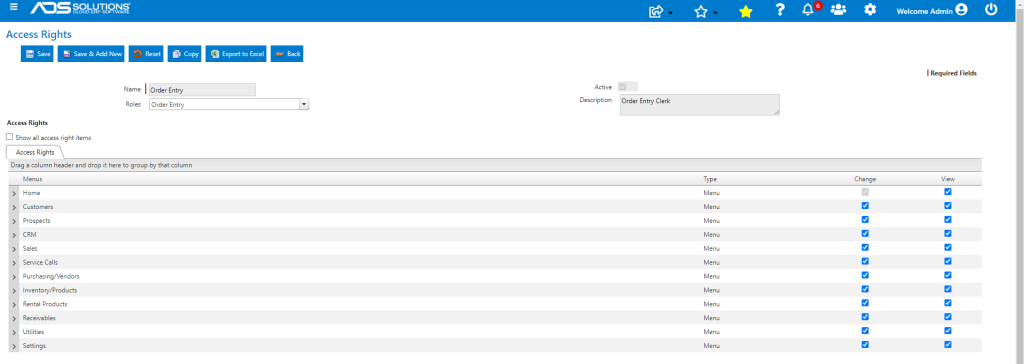1024x364 pixels.
Task: Toggle Change checkbox for Customers
Action: tap(865, 205)
